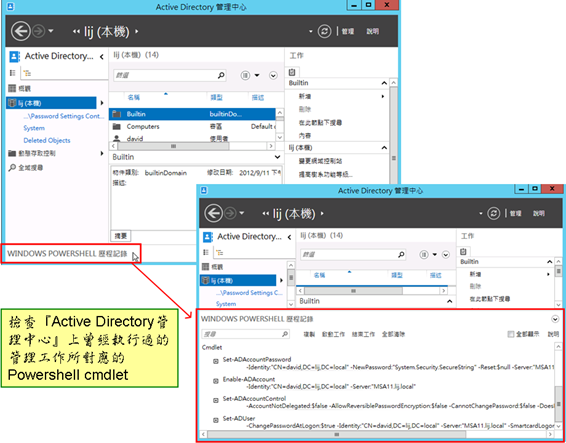Viewport: 566px width, 443px height.
Task: Open 概觀 overview in rear navigation pane
Action: [20, 88]
